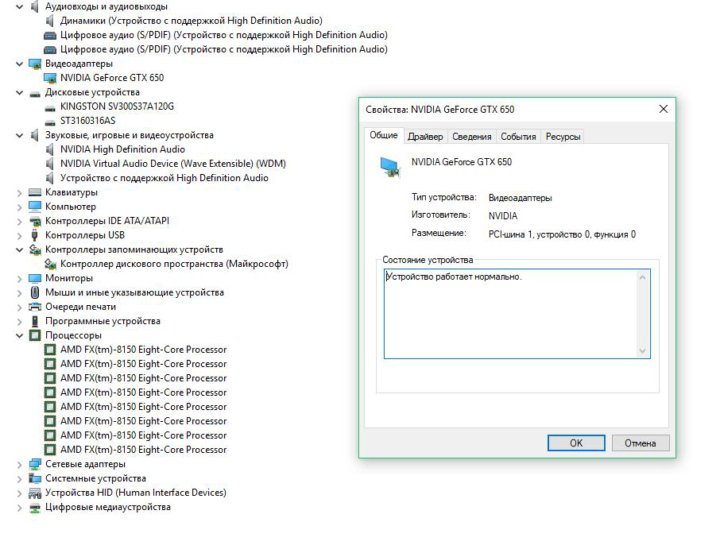Expand the Контроллеры USB node
This screenshot has height=553, width=720.
point(19,236)
